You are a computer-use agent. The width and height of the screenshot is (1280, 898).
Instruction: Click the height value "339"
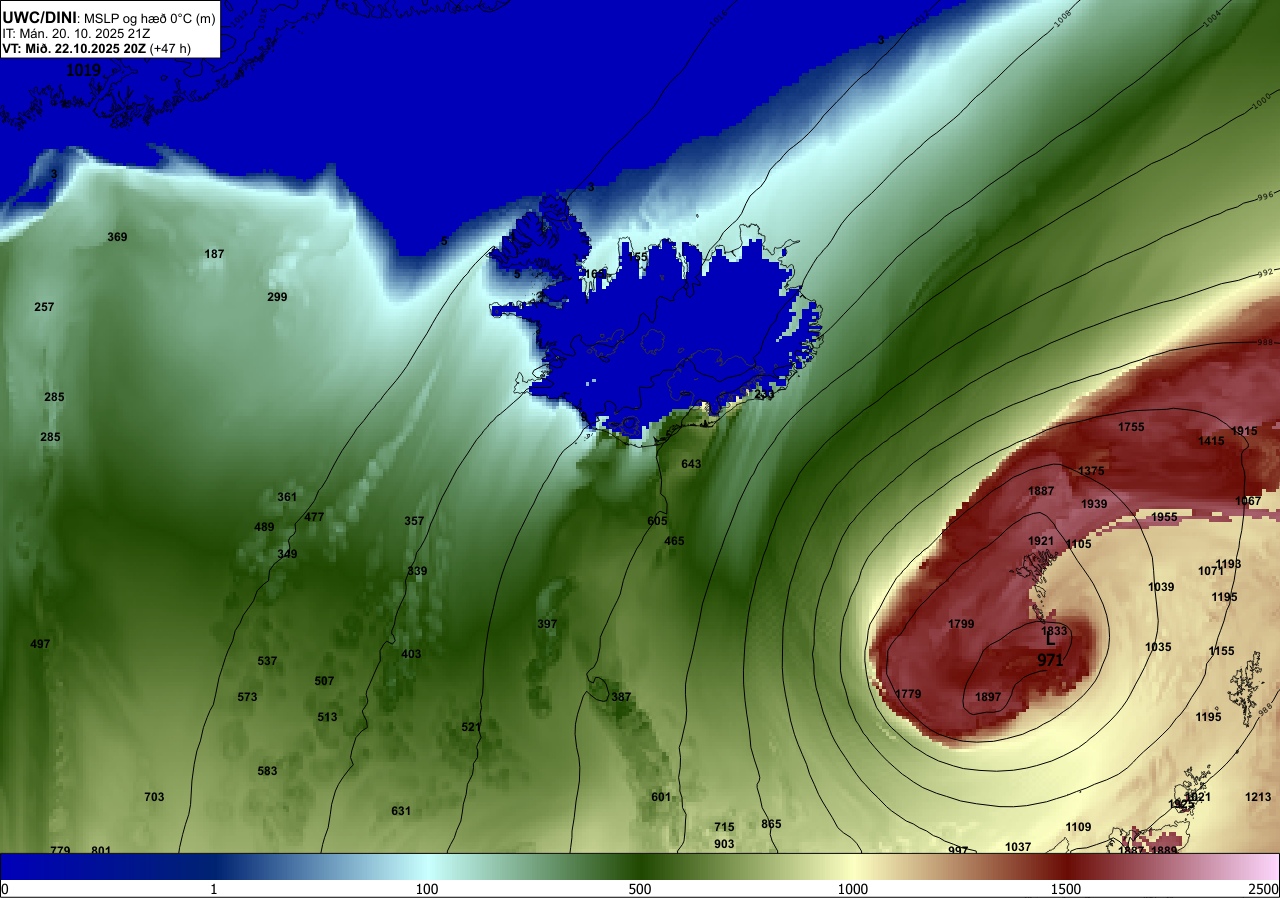click(417, 571)
